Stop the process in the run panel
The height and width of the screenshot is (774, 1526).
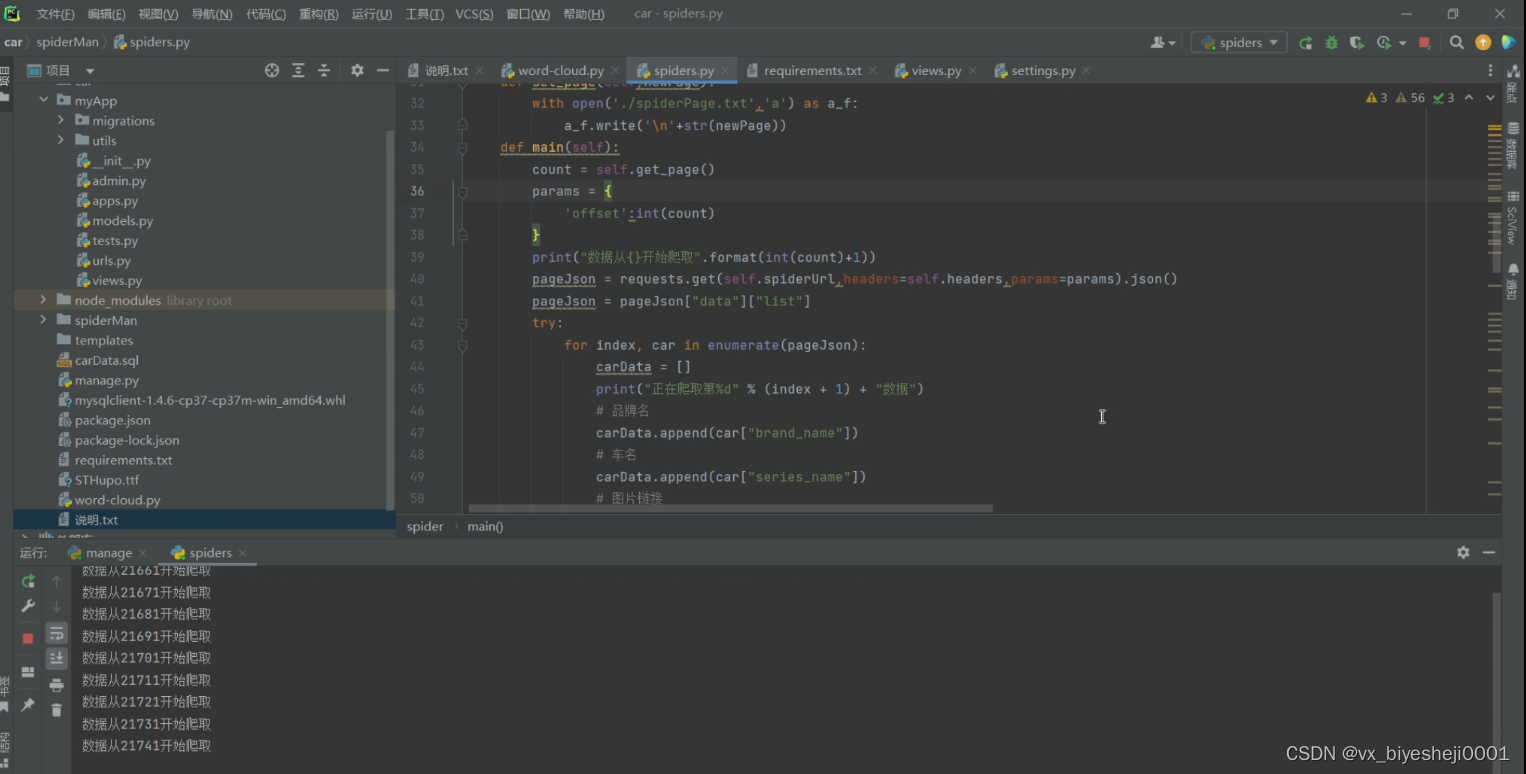pyautogui.click(x=28, y=638)
